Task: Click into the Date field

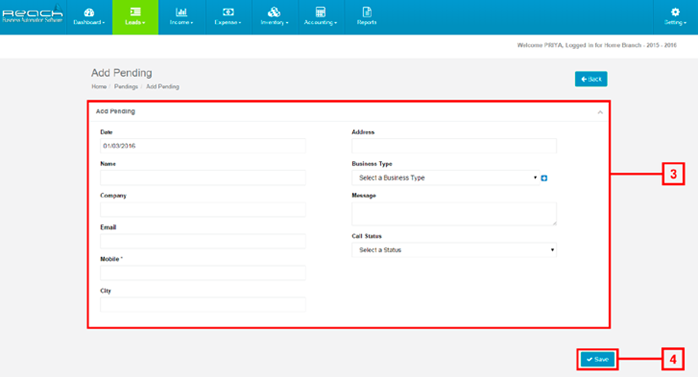Action: point(203,146)
